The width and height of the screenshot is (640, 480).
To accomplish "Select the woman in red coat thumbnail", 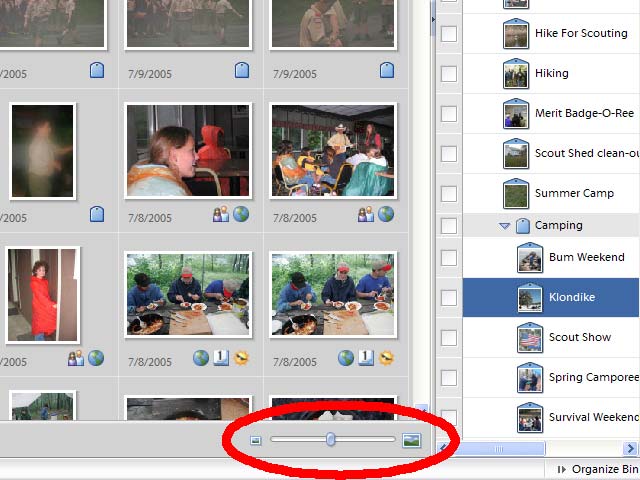I will [42, 295].
